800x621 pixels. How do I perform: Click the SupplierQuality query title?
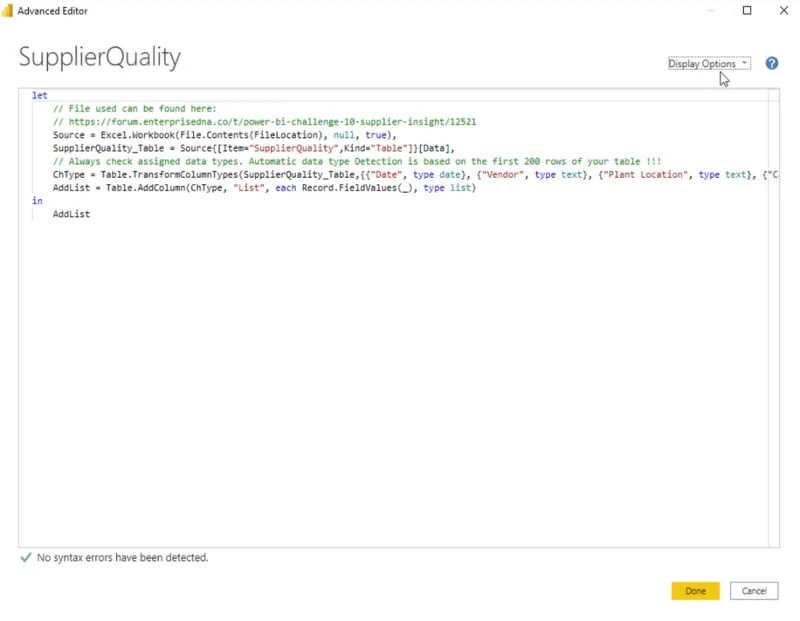(x=99, y=57)
